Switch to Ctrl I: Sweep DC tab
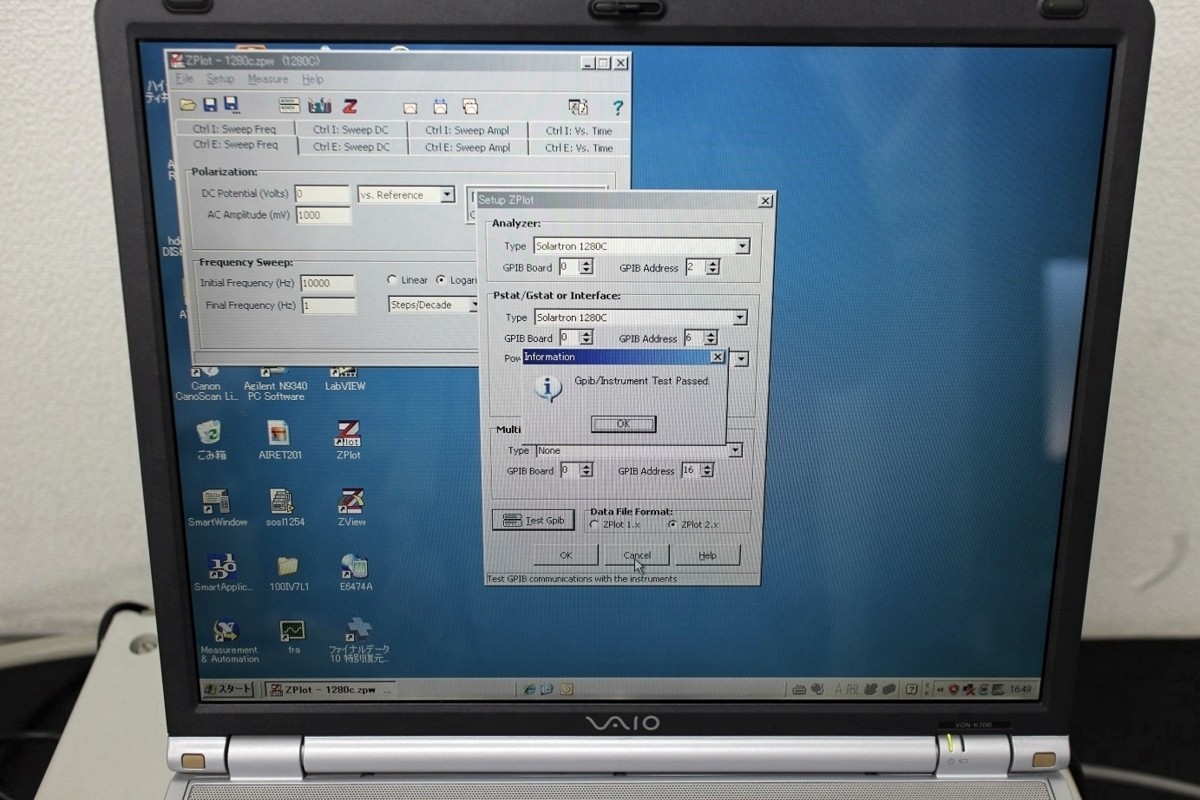The image size is (1200, 800). [x=350, y=130]
